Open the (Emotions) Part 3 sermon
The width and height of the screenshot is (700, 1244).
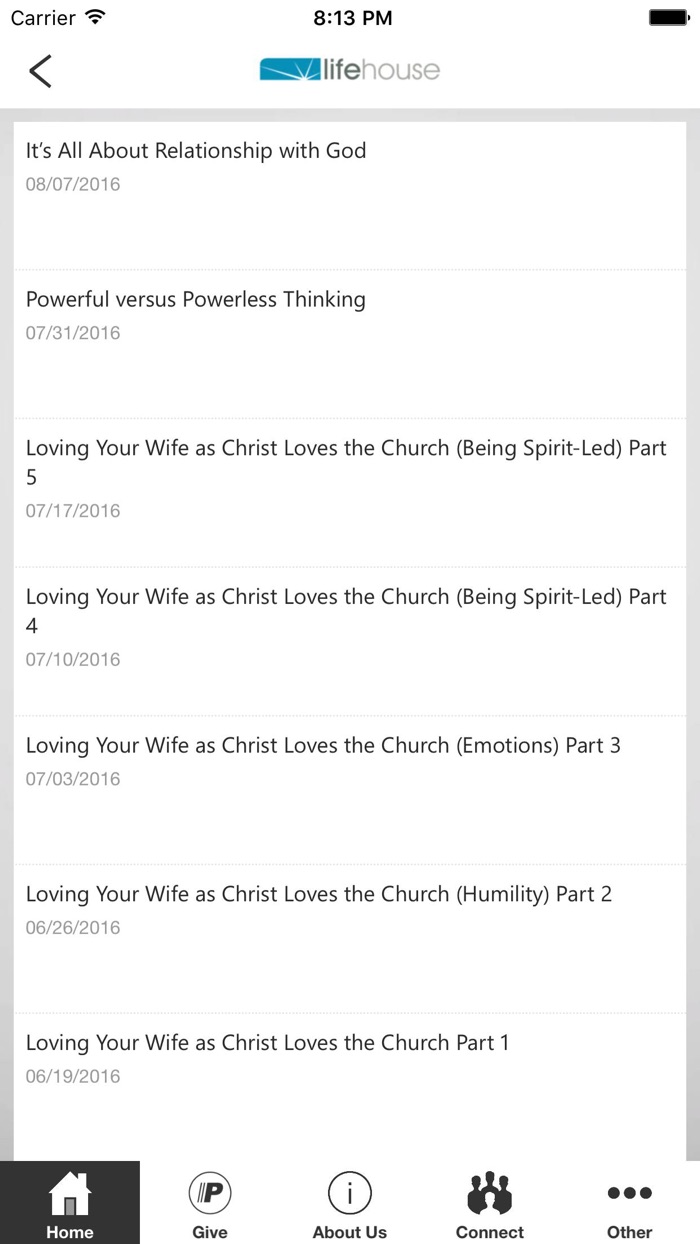coord(323,746)
